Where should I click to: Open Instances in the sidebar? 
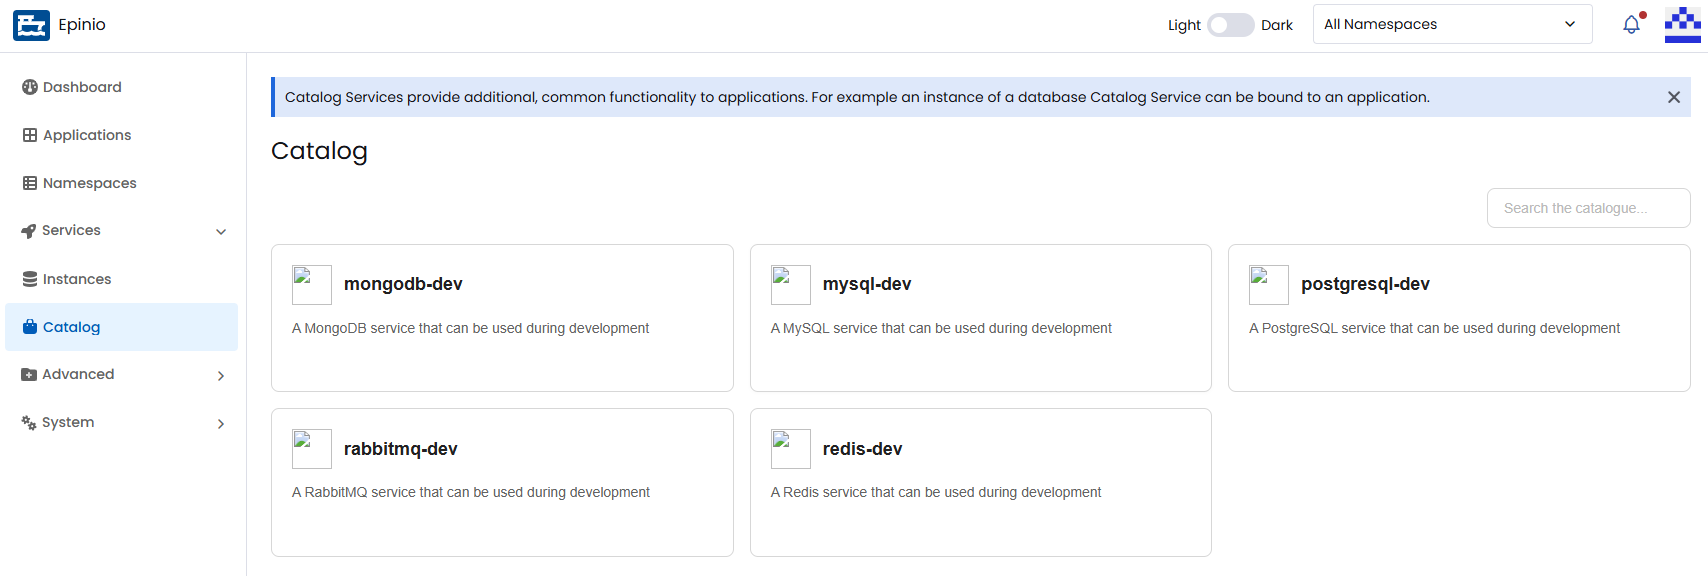[122, 279]
